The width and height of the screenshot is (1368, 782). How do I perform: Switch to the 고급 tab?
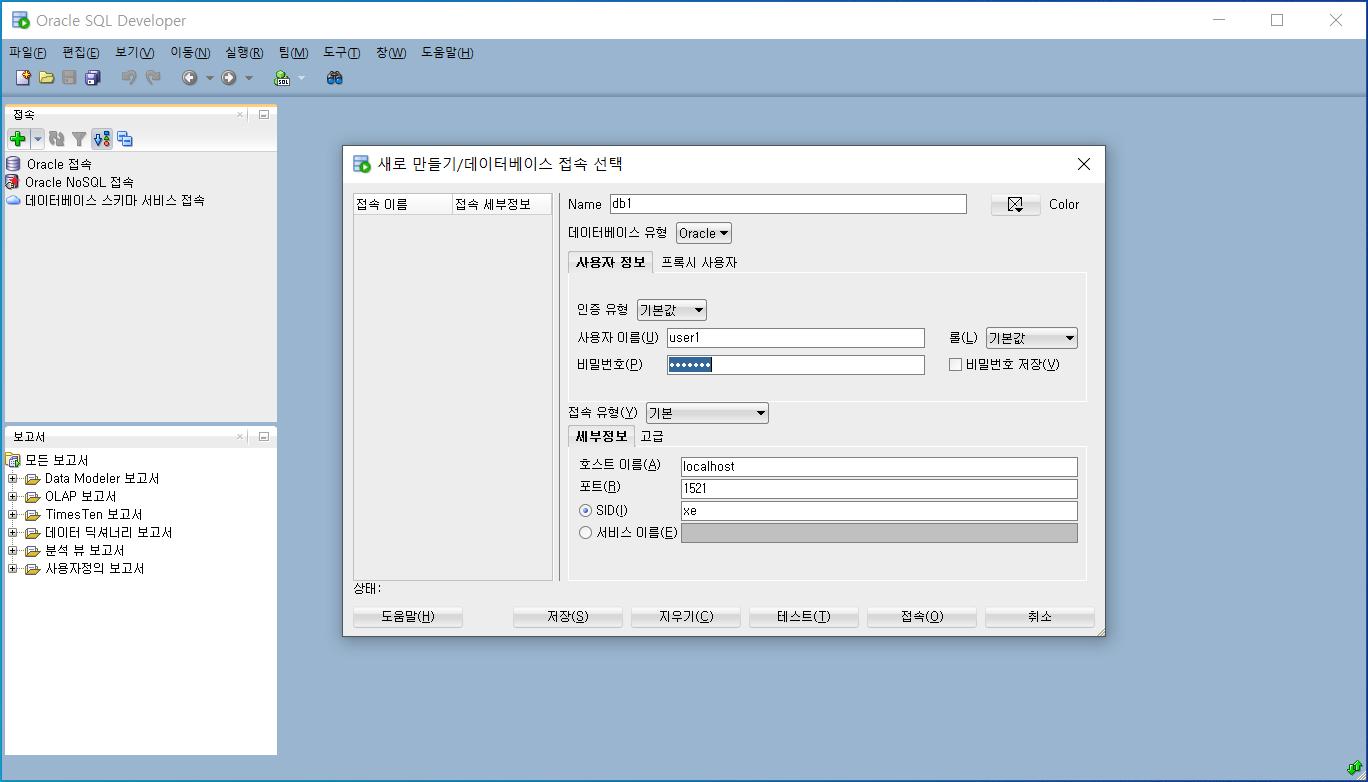tap(652, 436)
